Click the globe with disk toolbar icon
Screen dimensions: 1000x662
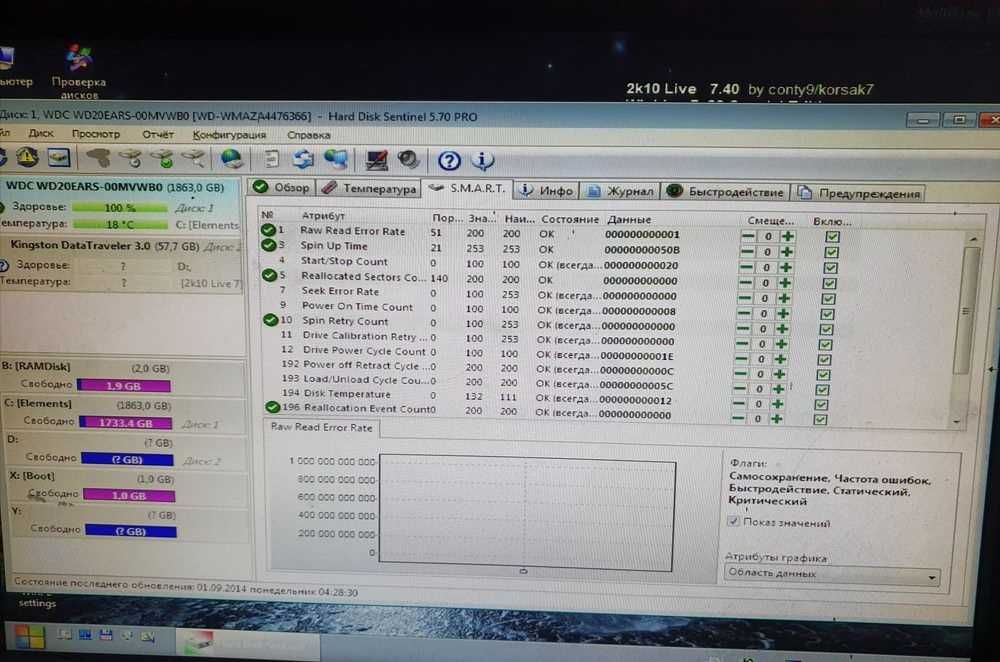point(232,159)
